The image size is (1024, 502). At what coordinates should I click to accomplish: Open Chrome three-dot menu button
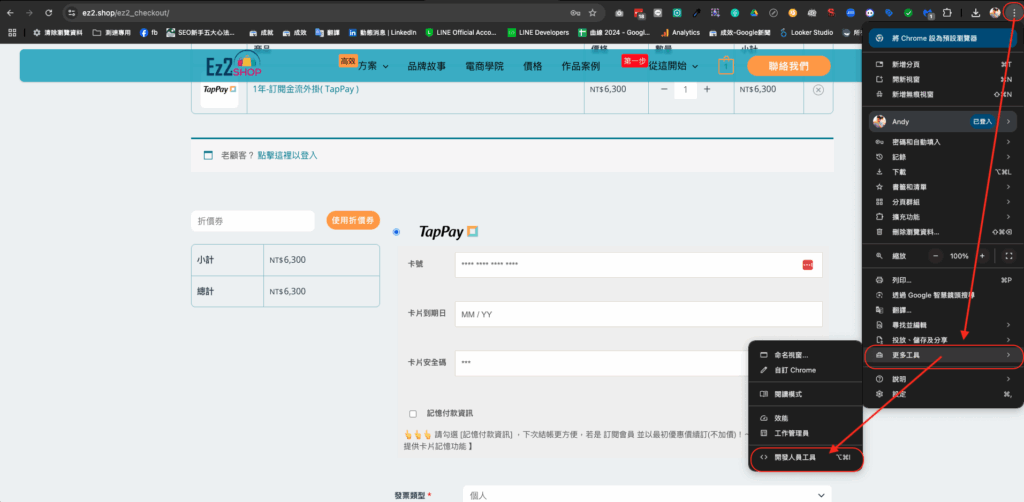(x=1013, y=12)
